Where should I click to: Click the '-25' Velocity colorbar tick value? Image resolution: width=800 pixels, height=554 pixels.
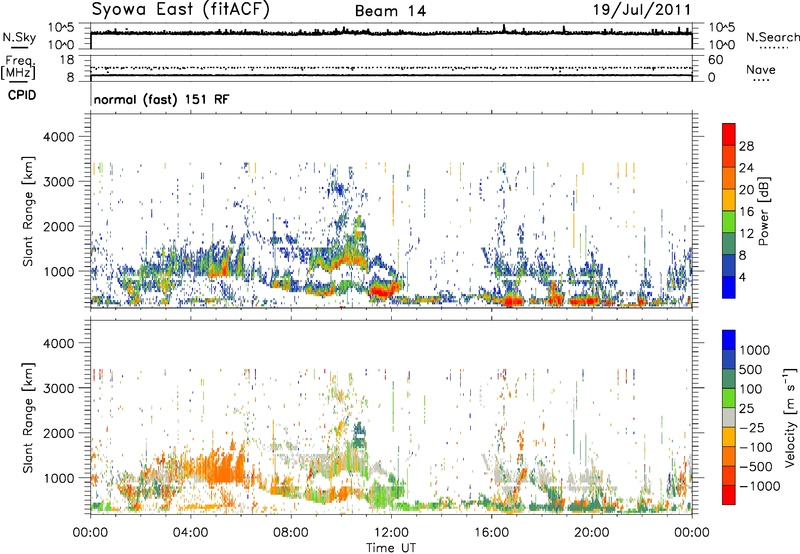tap(752, 427)
